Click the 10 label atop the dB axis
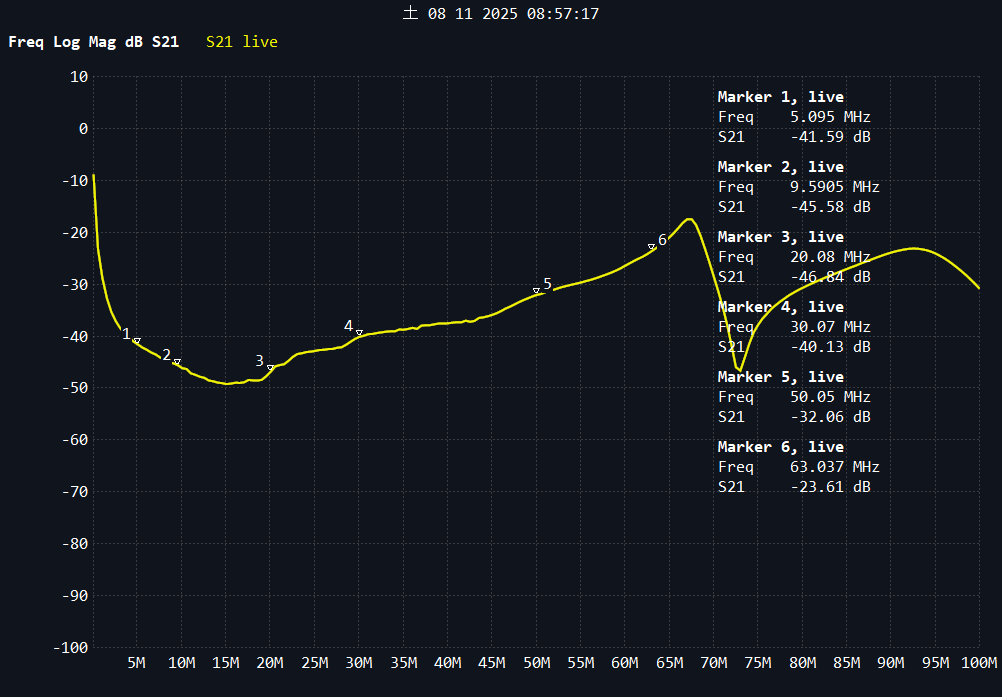 coord(79,76)
